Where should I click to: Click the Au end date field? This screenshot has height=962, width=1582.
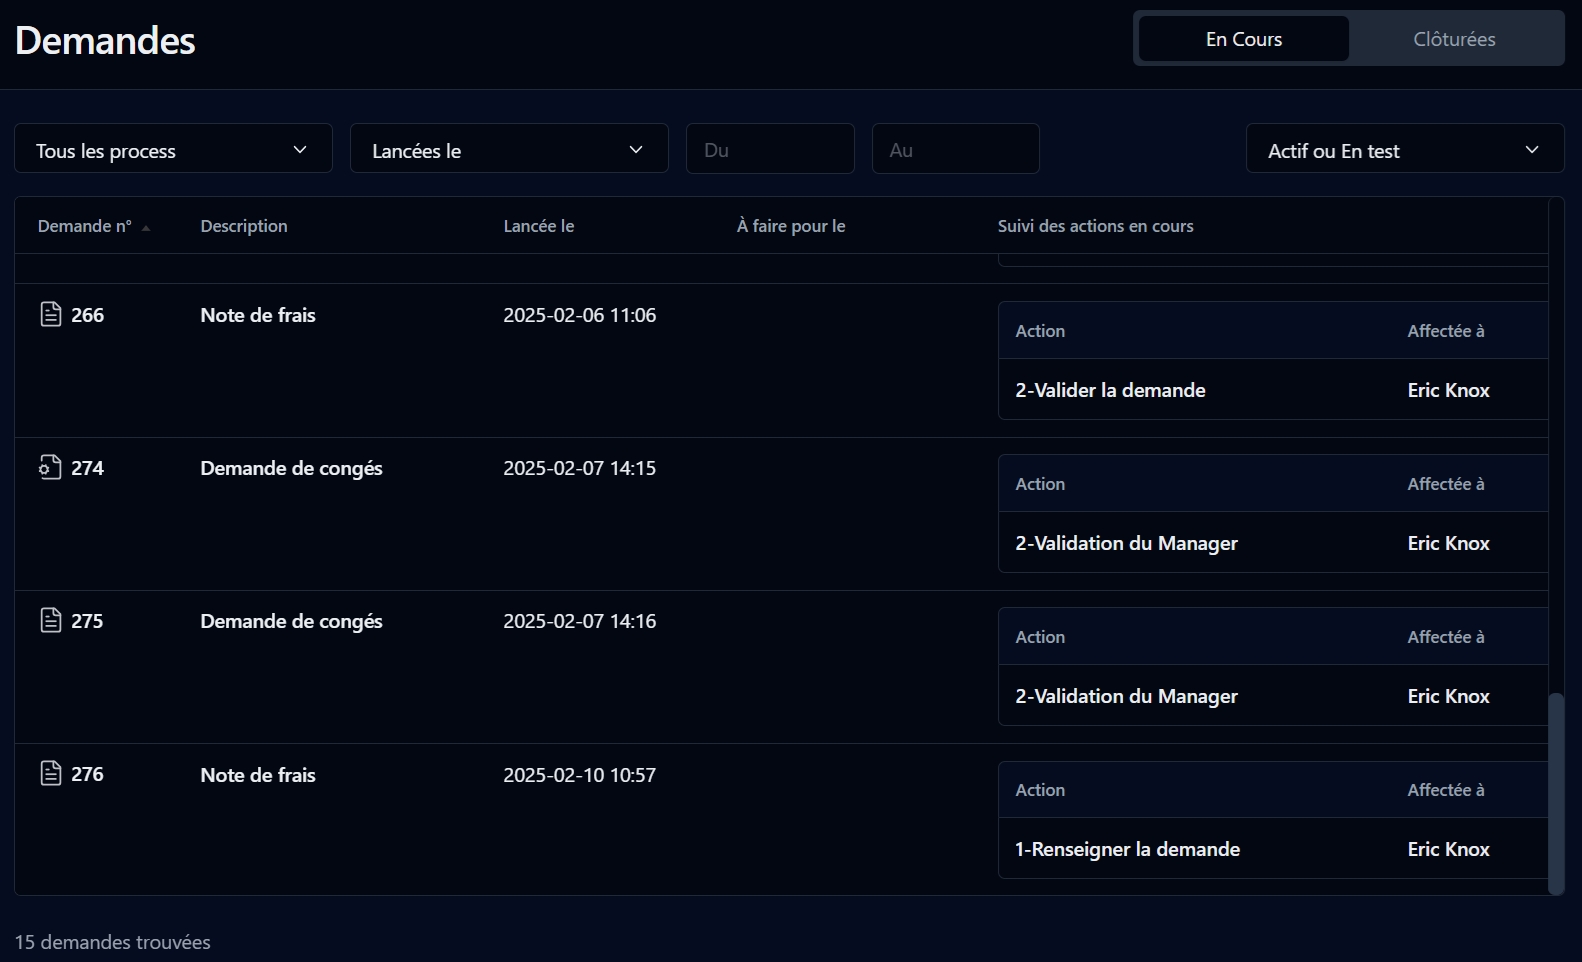click(x=955, y=150)
